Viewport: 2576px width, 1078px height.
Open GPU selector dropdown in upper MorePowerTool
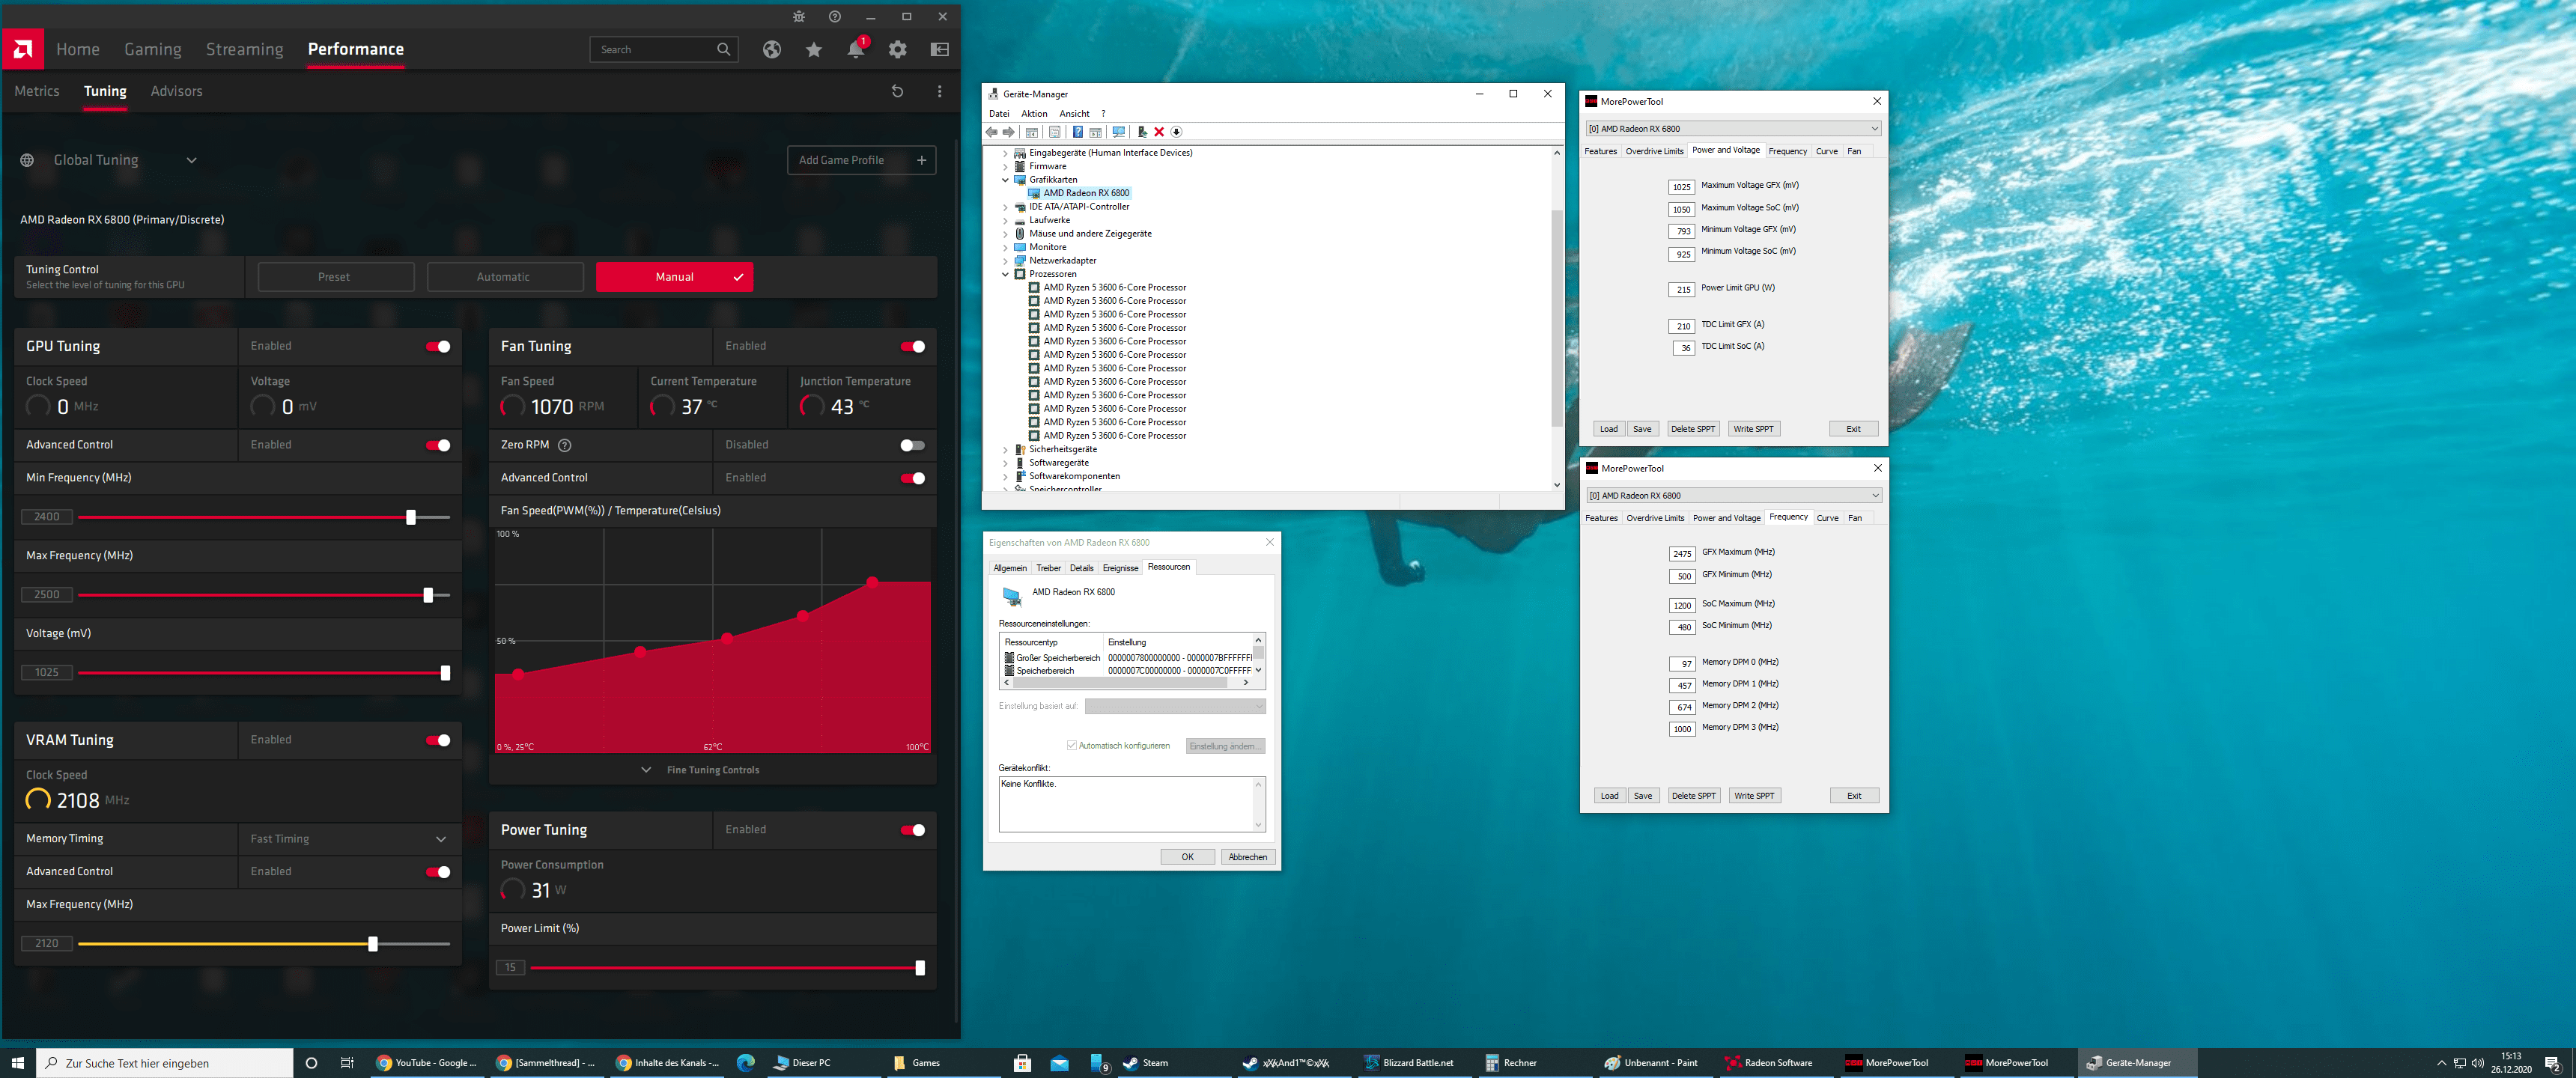pyautogui.click(x=1733, y=129)
